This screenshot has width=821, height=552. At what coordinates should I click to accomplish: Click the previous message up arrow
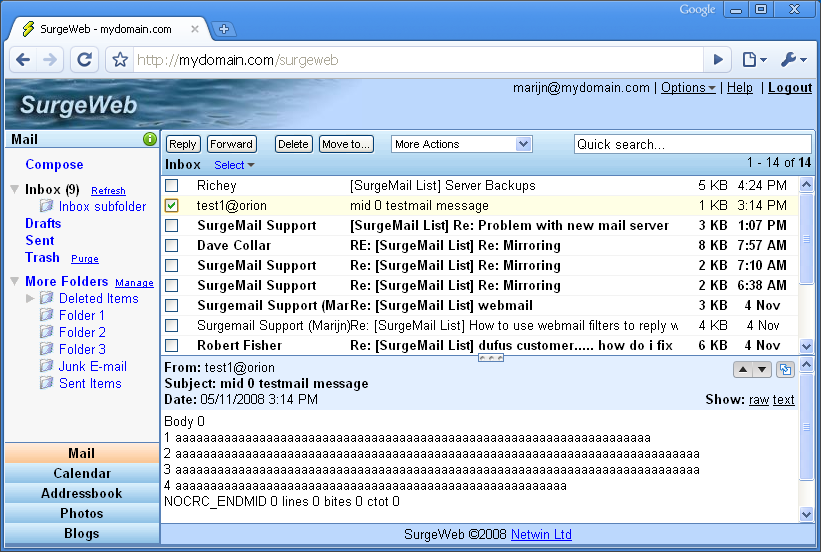[x=742, y=370]
